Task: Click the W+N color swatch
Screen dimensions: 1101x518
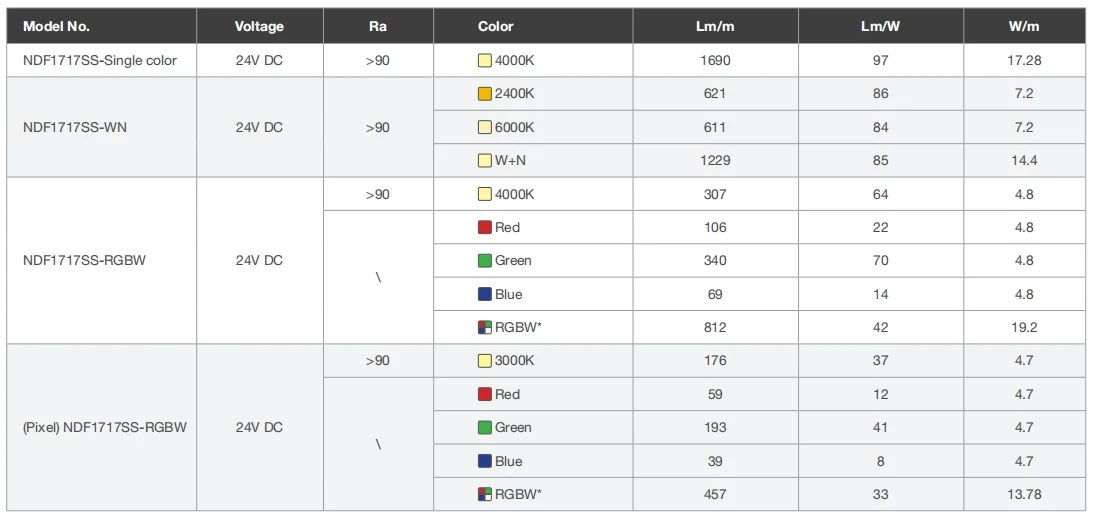Action: 485,160
